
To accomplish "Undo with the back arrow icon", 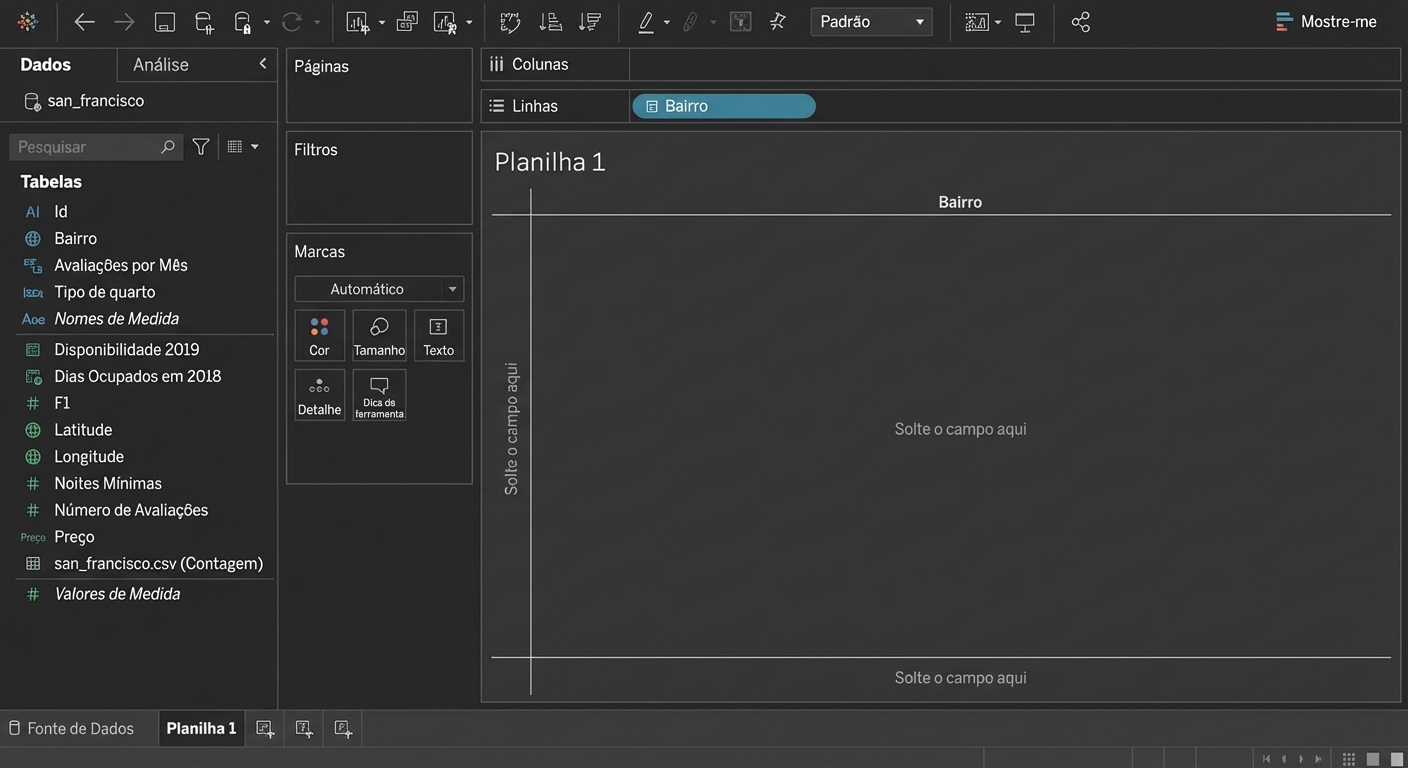I will pyautogui.click(x=85, y=22).
